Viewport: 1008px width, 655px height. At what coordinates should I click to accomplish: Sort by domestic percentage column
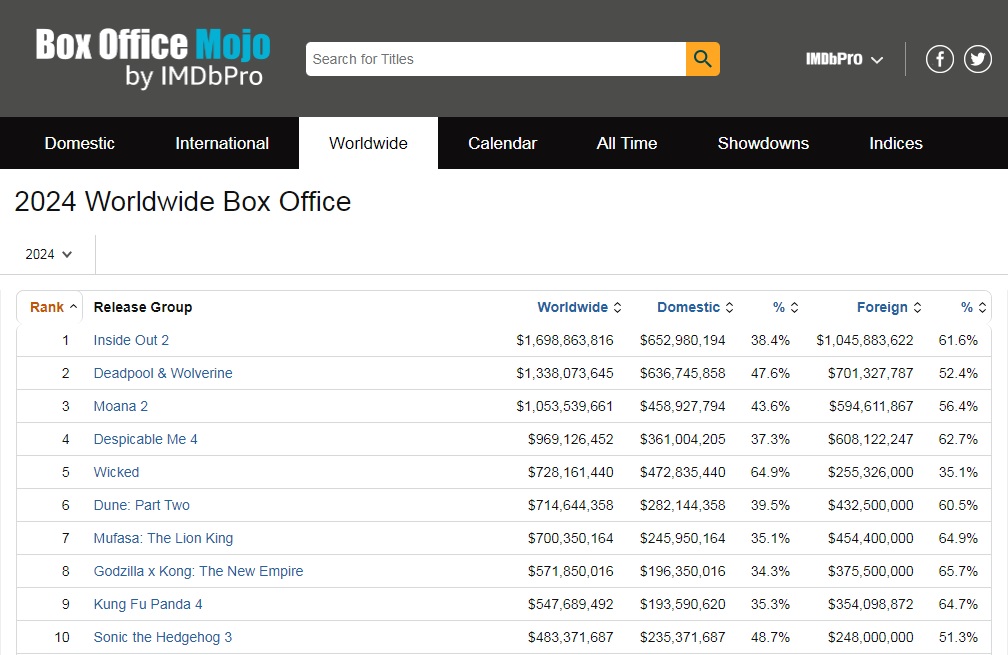pos(786,307)
